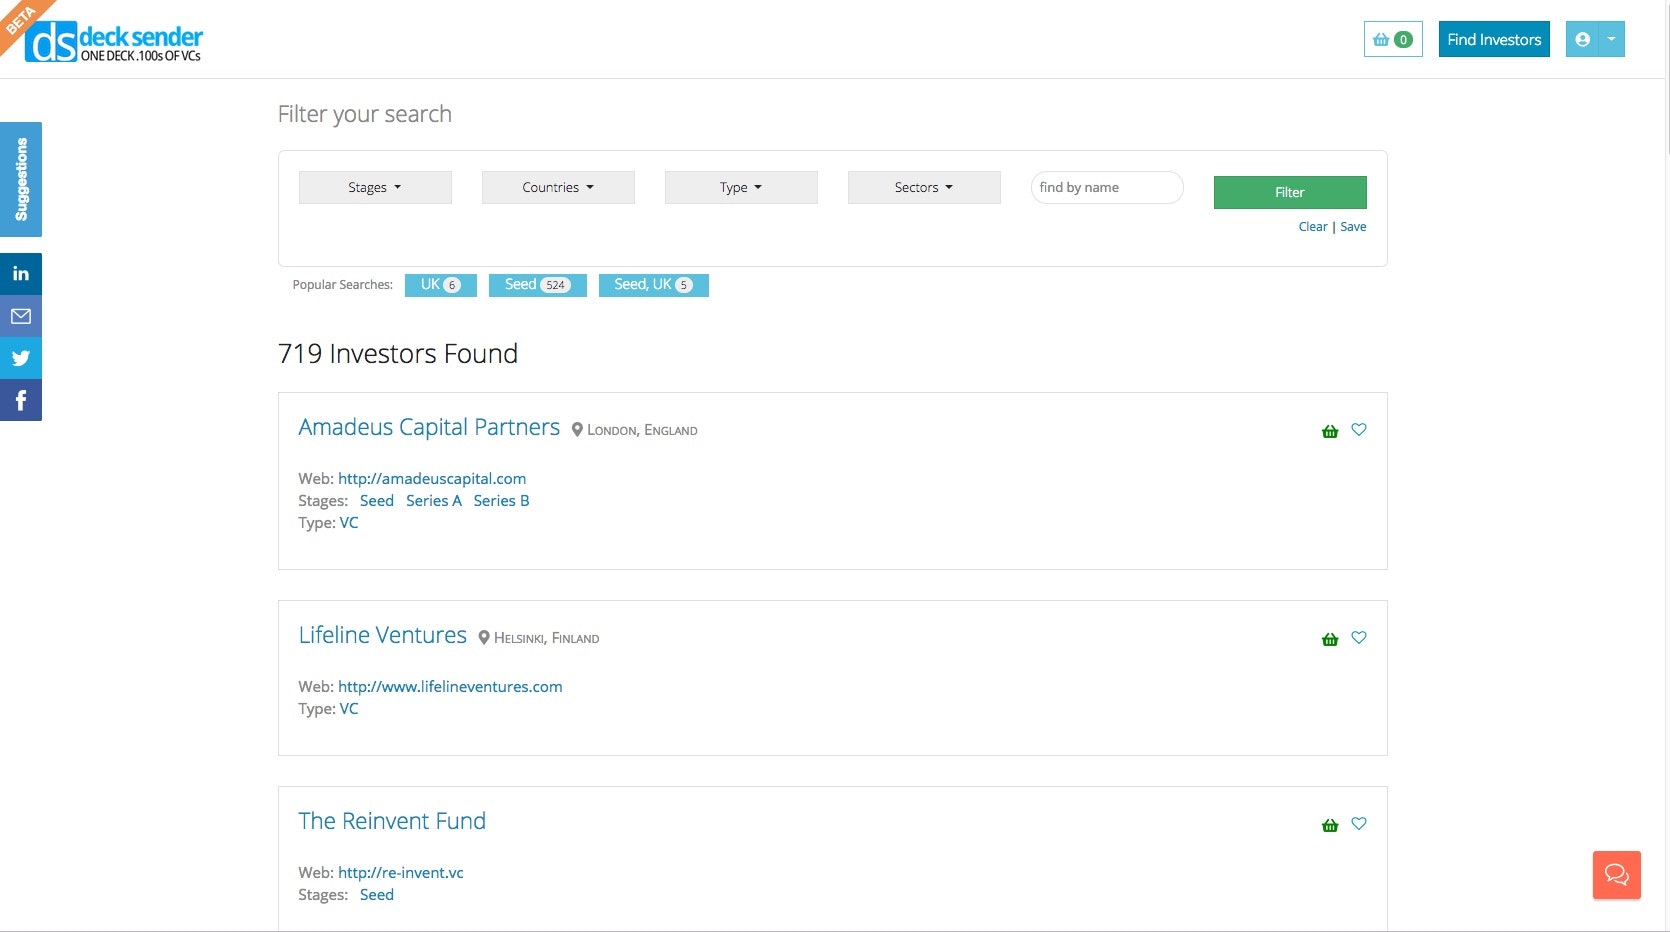This screenshot has width=1670, height=932.
Task: Share via the Twitter bird icon
Action: point(21,358)
